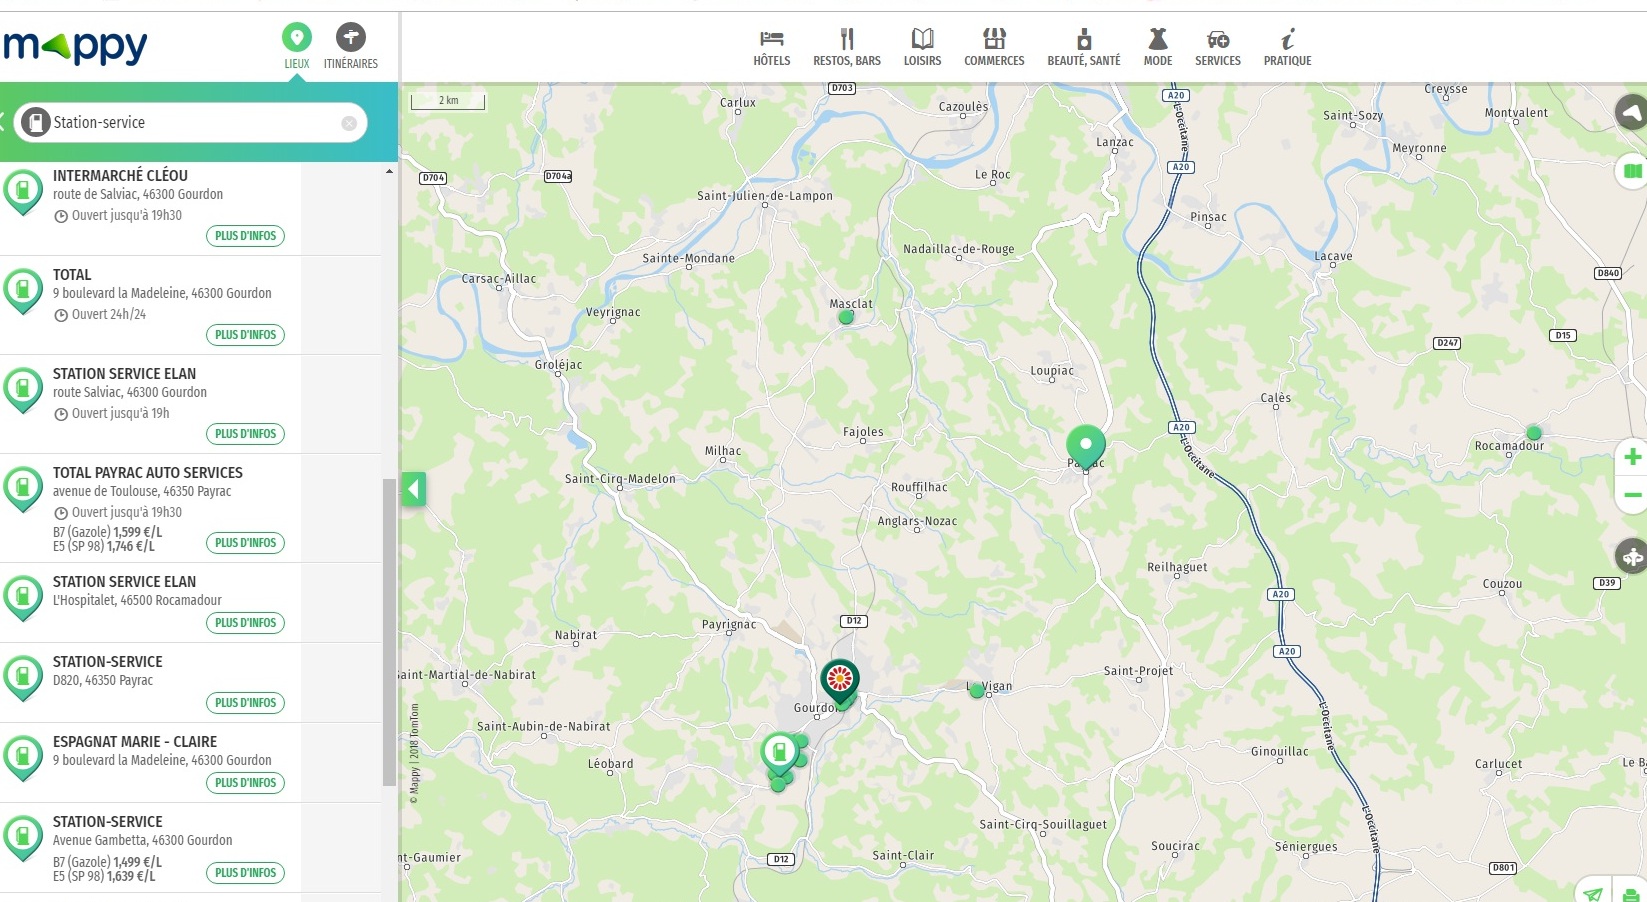Zoom in with the plus button
Screen dimensions: 1647x902
point(1632,457)
